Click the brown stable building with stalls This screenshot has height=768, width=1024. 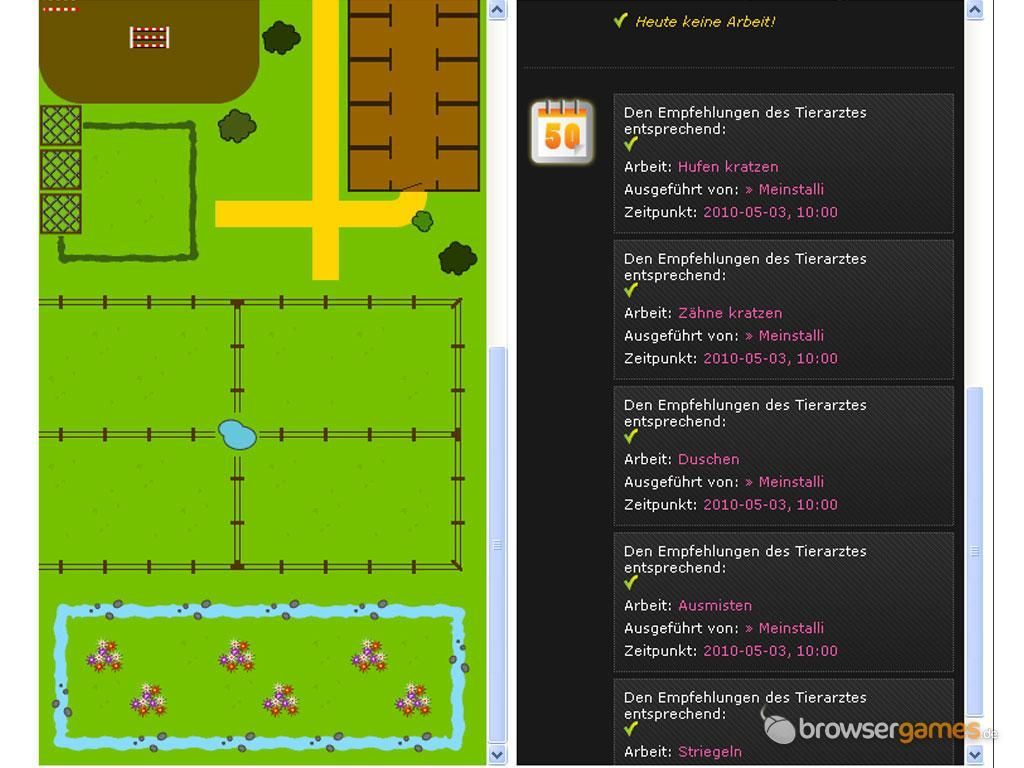pyautogui.click(x=414, y=95)
